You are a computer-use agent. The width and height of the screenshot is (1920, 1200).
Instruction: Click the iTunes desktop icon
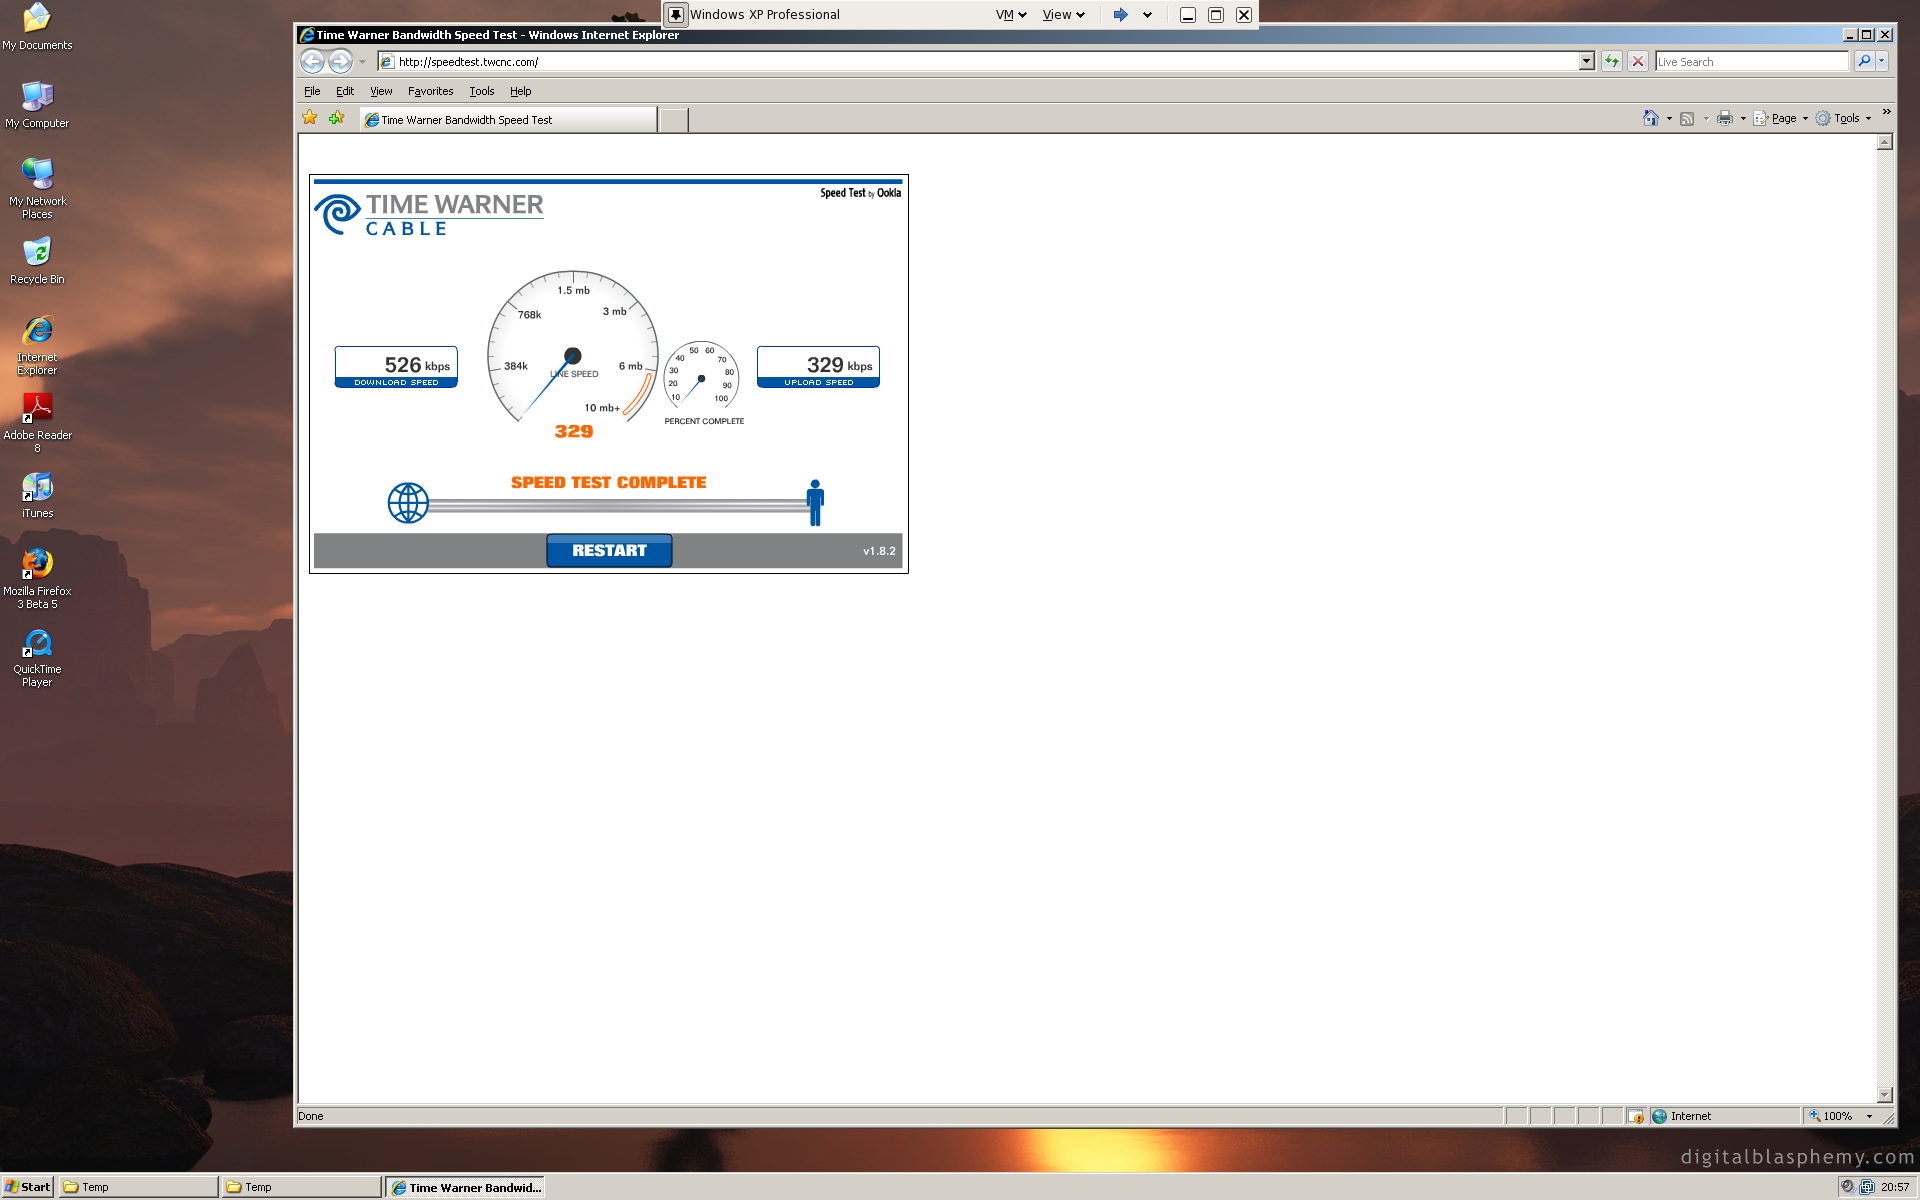click(37, 495)
